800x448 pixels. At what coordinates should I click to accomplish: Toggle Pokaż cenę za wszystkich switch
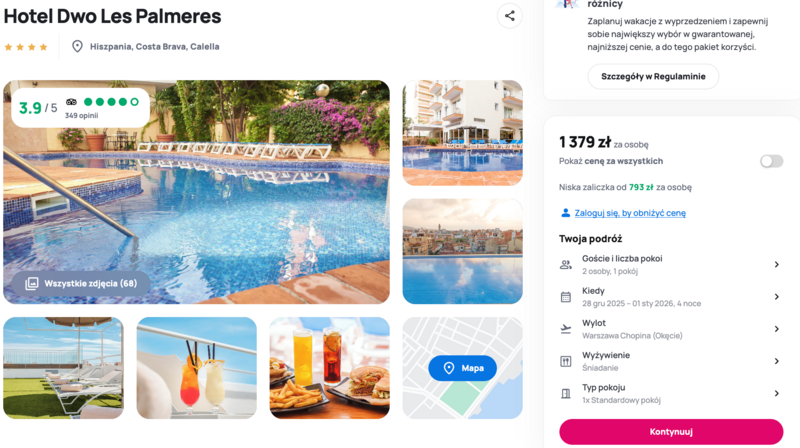[771, 161]
